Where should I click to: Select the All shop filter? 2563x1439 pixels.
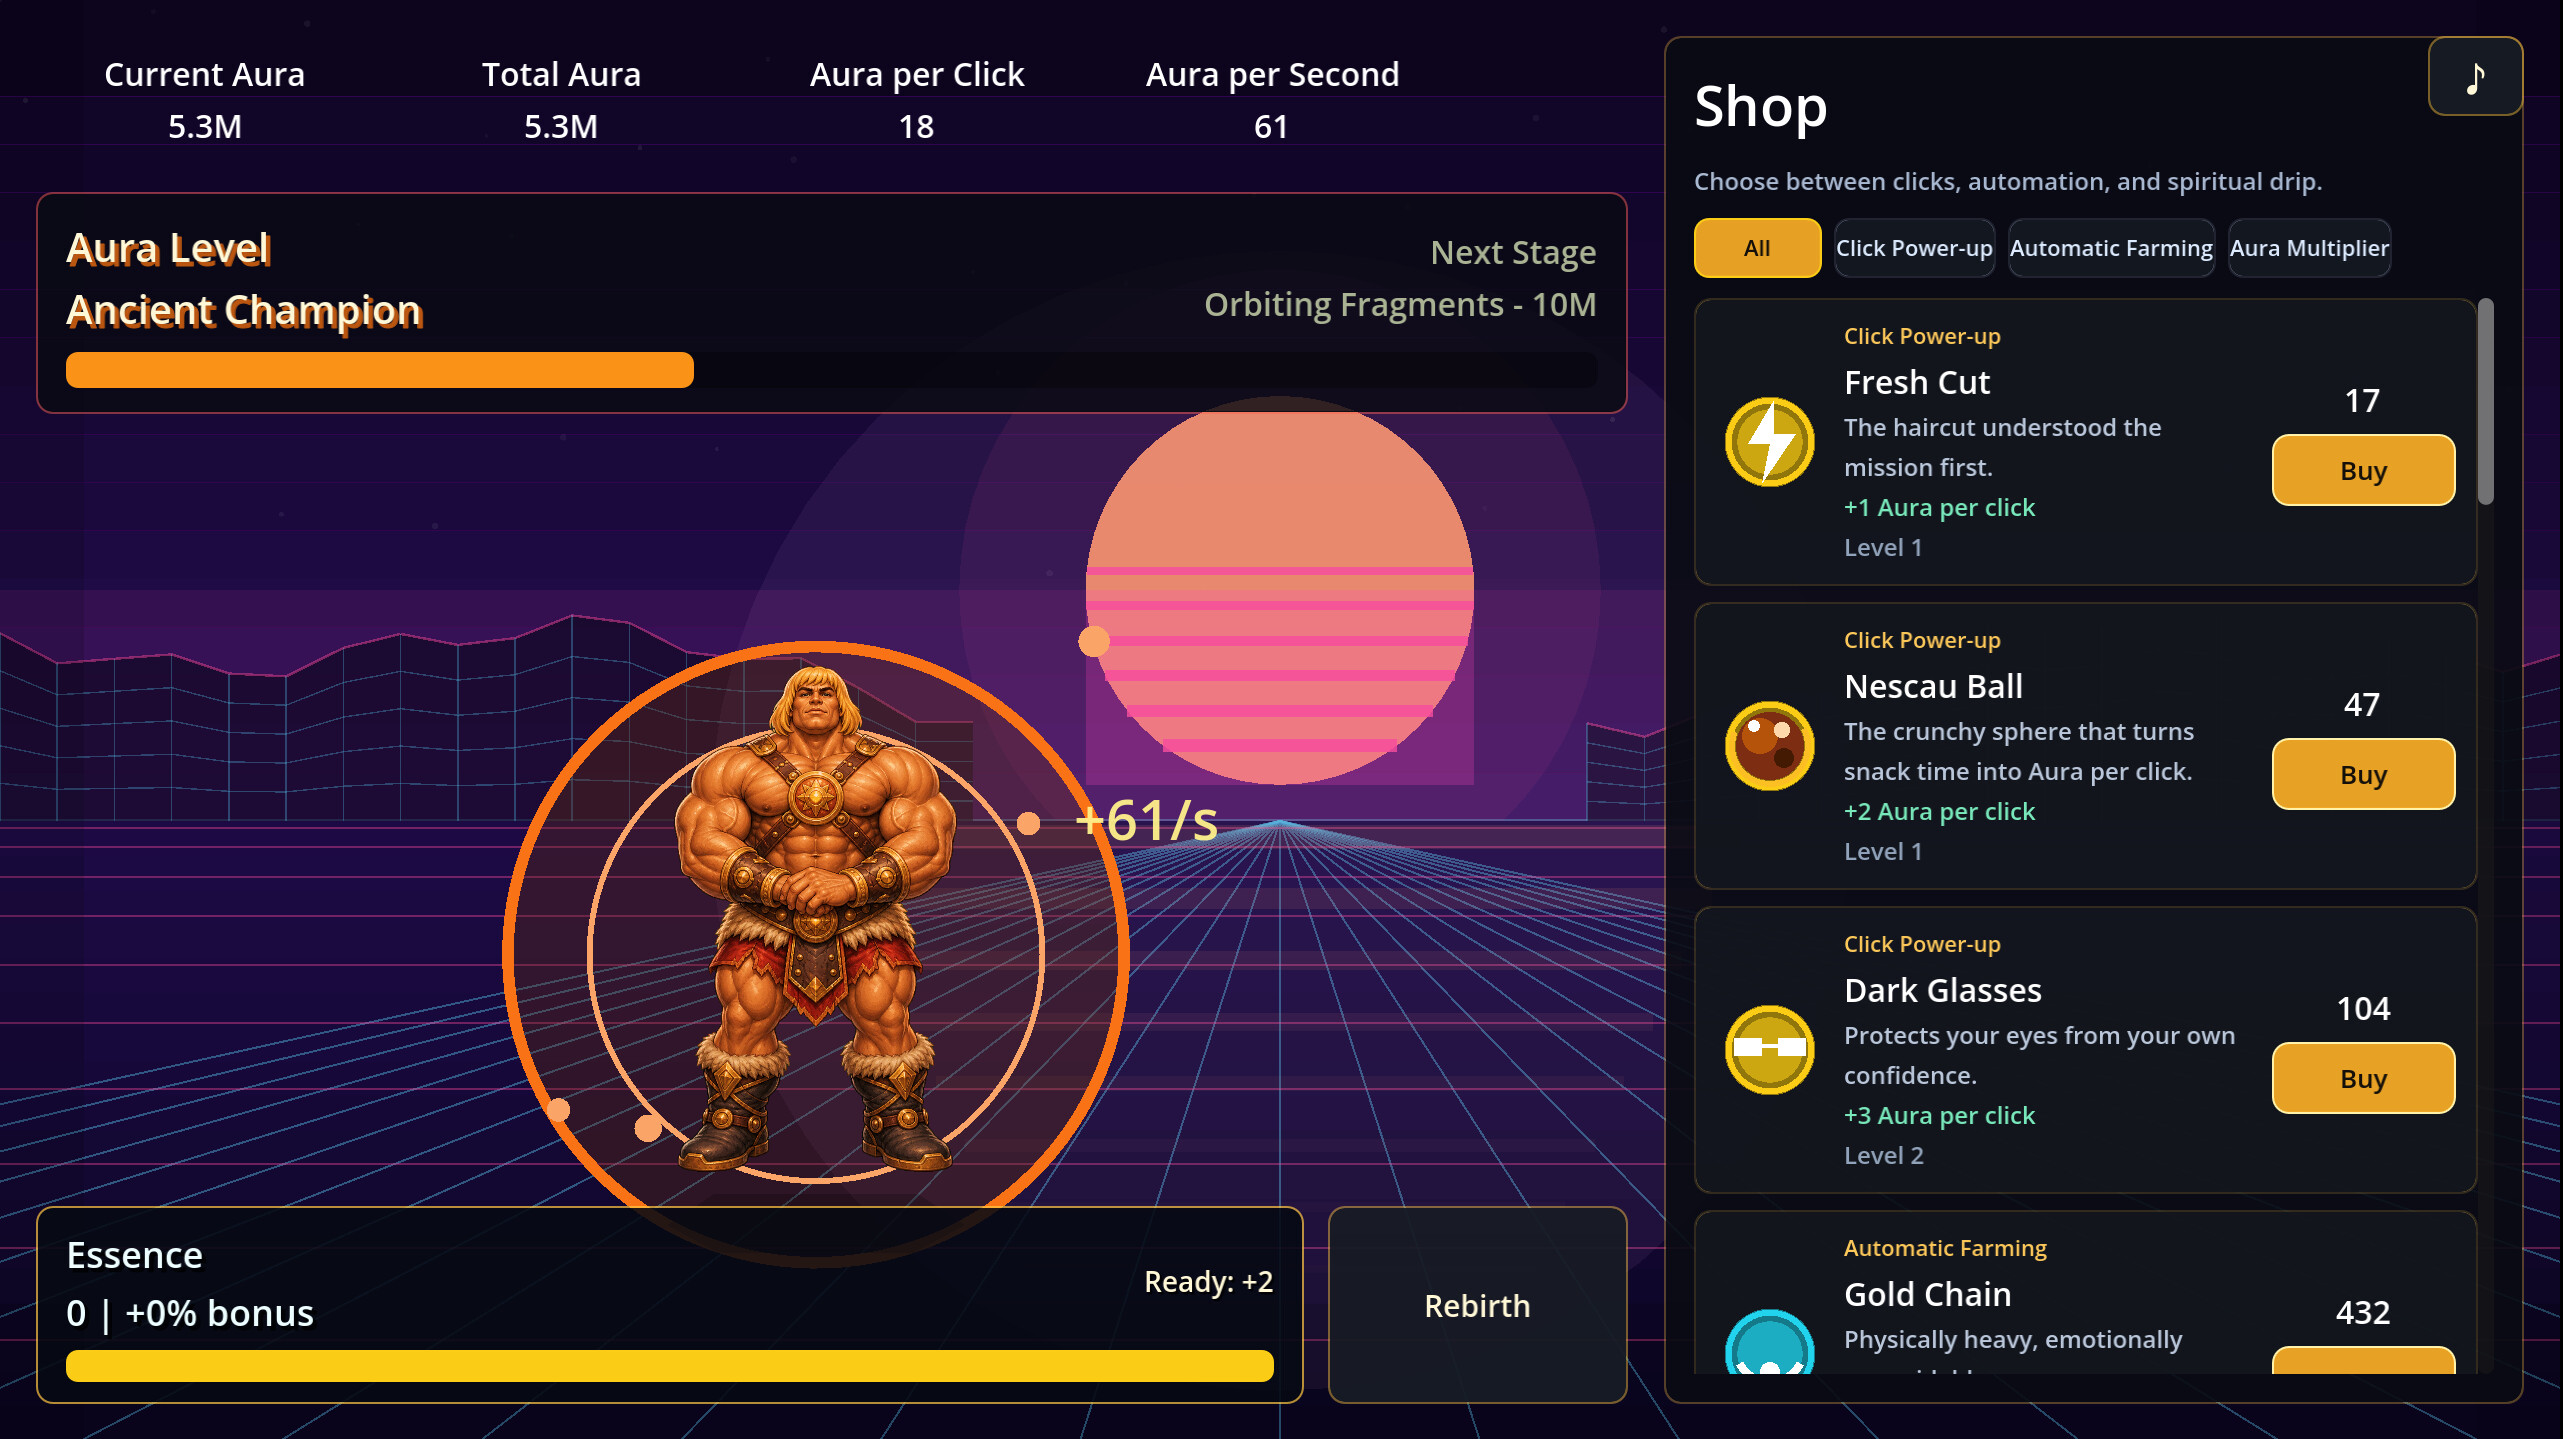point(1757,248)
